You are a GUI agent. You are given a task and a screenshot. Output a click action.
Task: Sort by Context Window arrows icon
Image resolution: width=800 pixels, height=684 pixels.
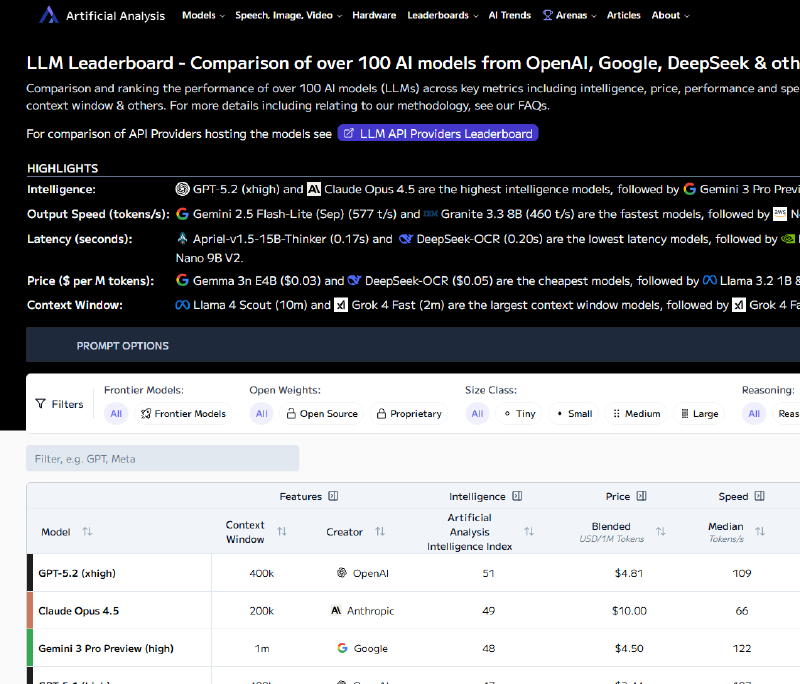pos(282,532)
